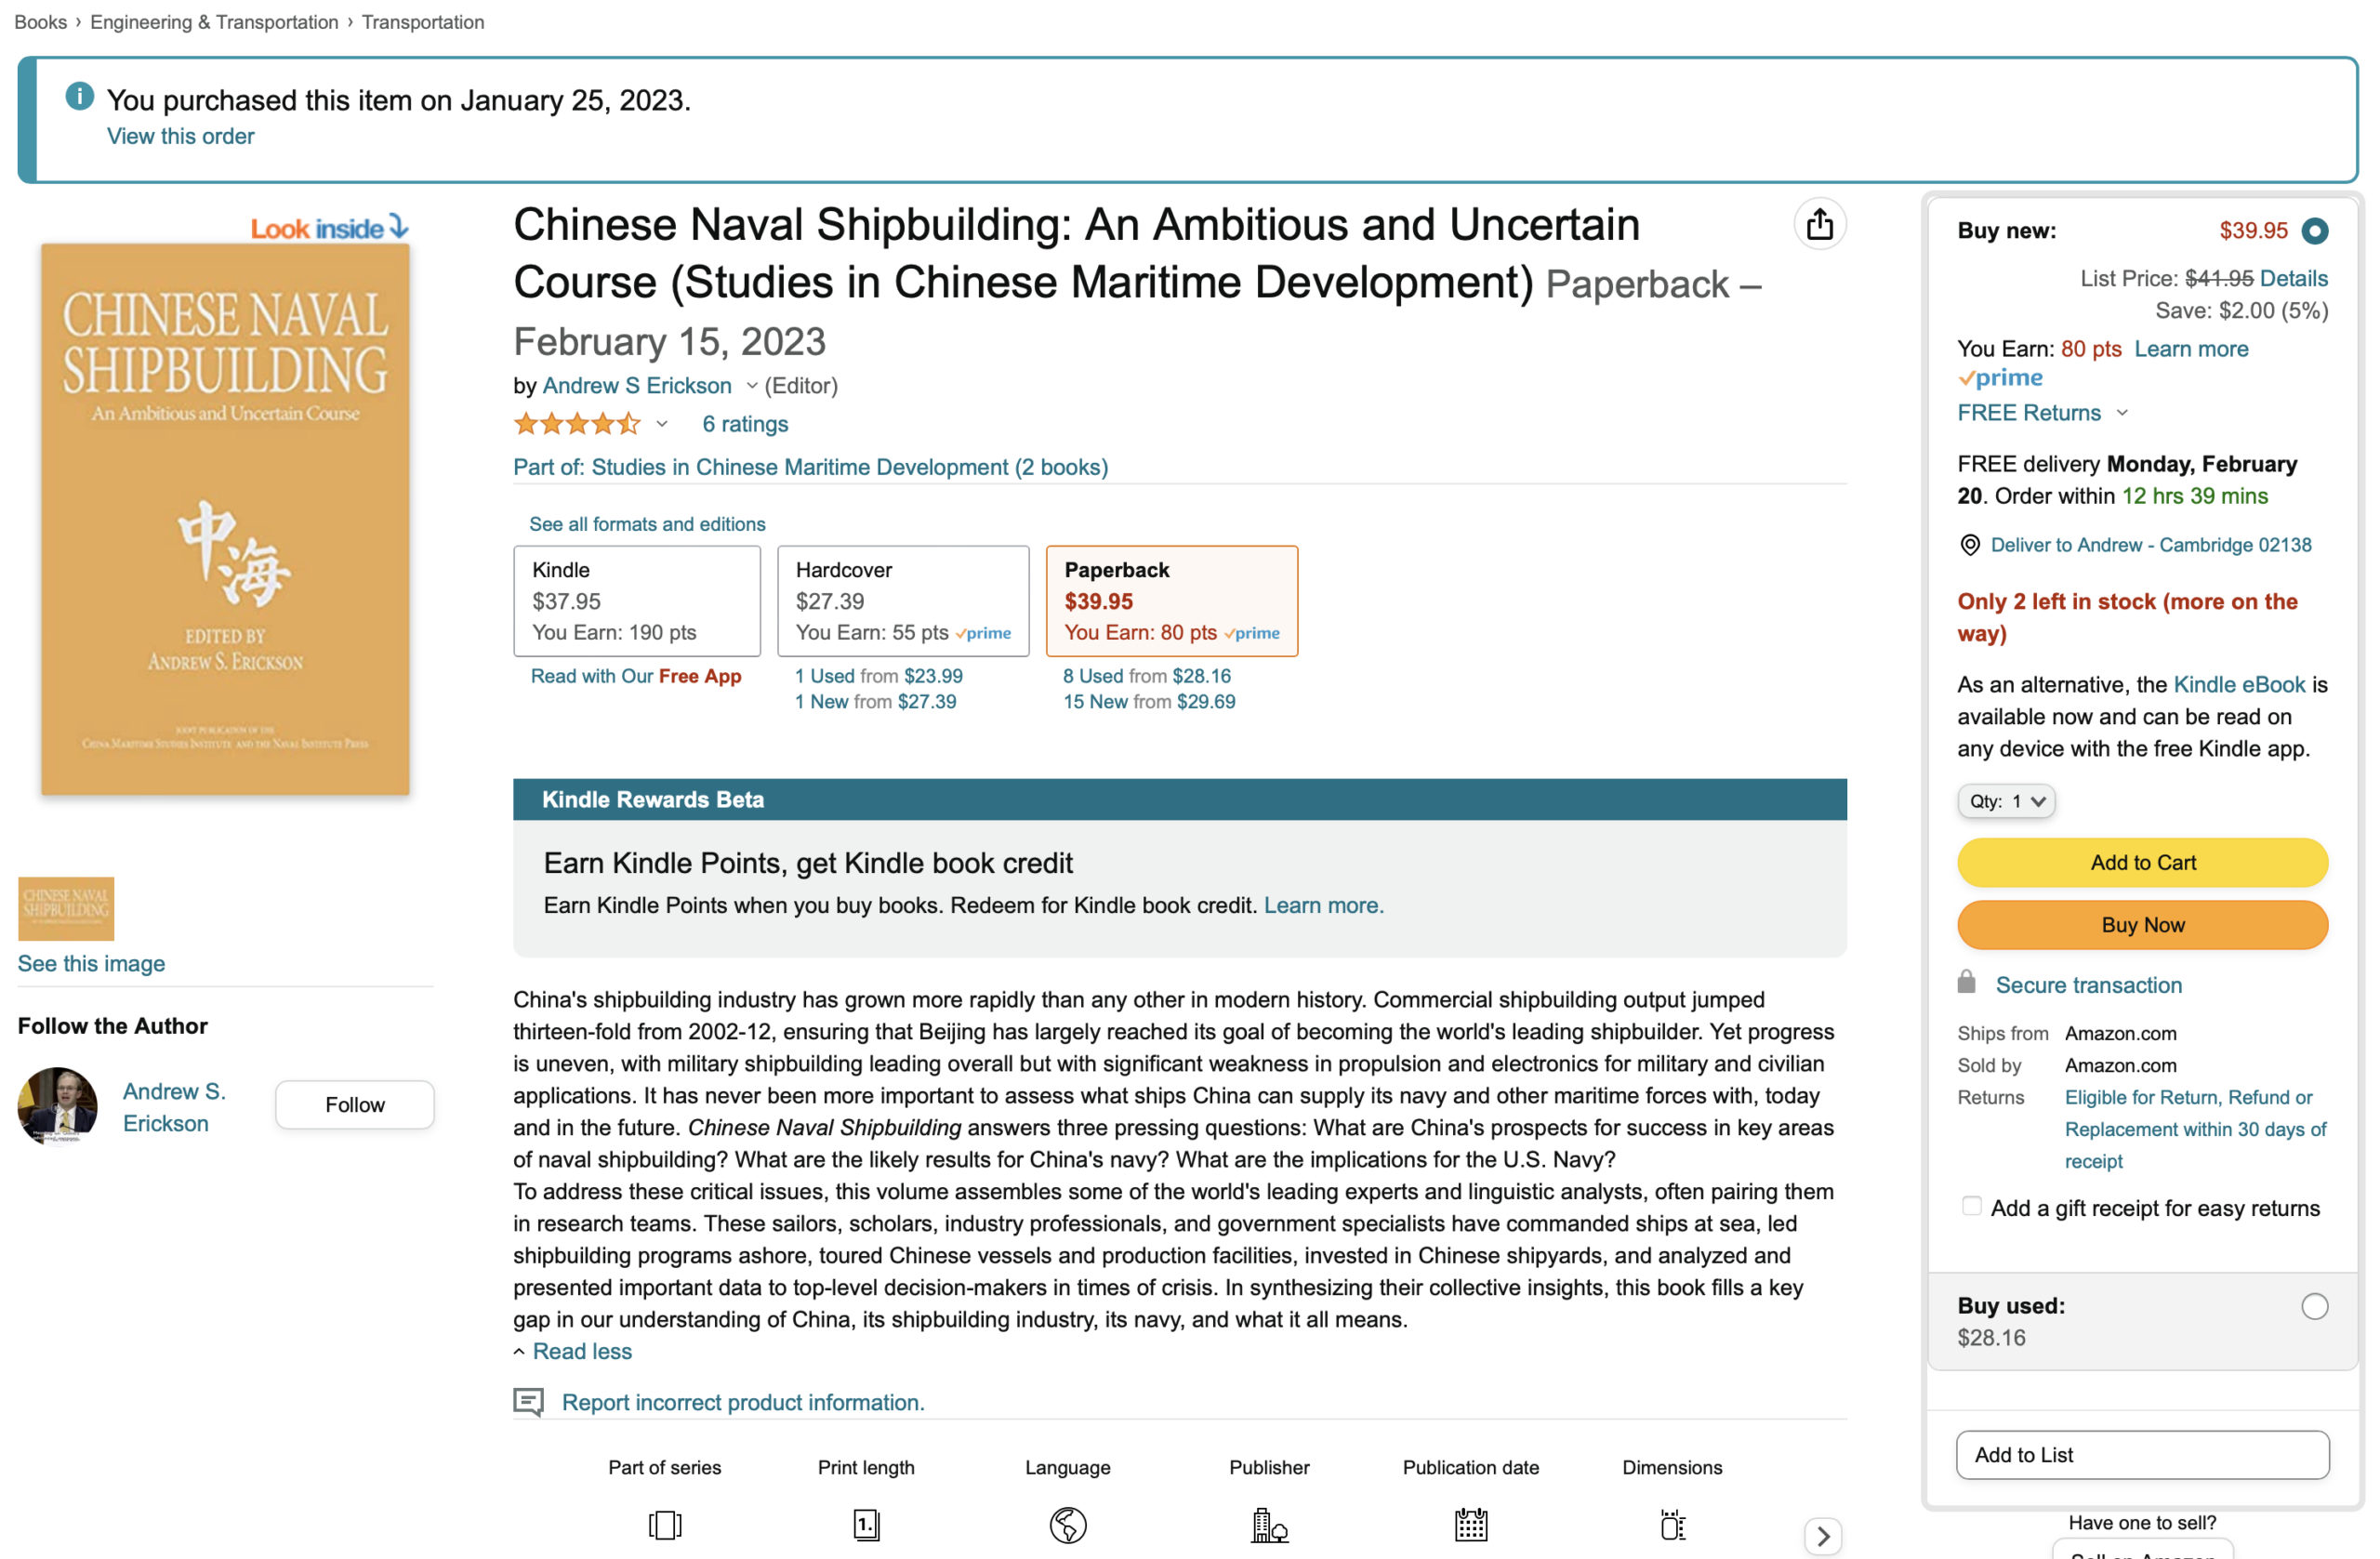Open the Kindle eBook alternative link
The width and height of the screenshot is (2380, 1559).
click(2239, 685)
